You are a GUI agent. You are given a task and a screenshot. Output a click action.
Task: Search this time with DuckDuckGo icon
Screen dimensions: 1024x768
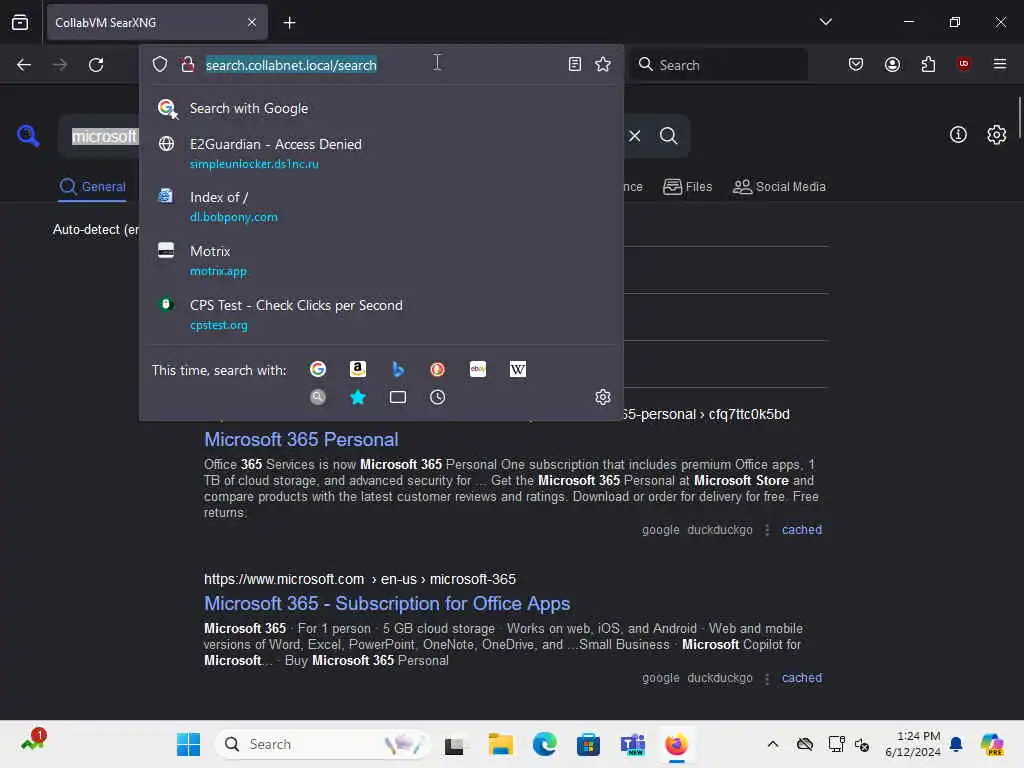[x=438, y=370]
